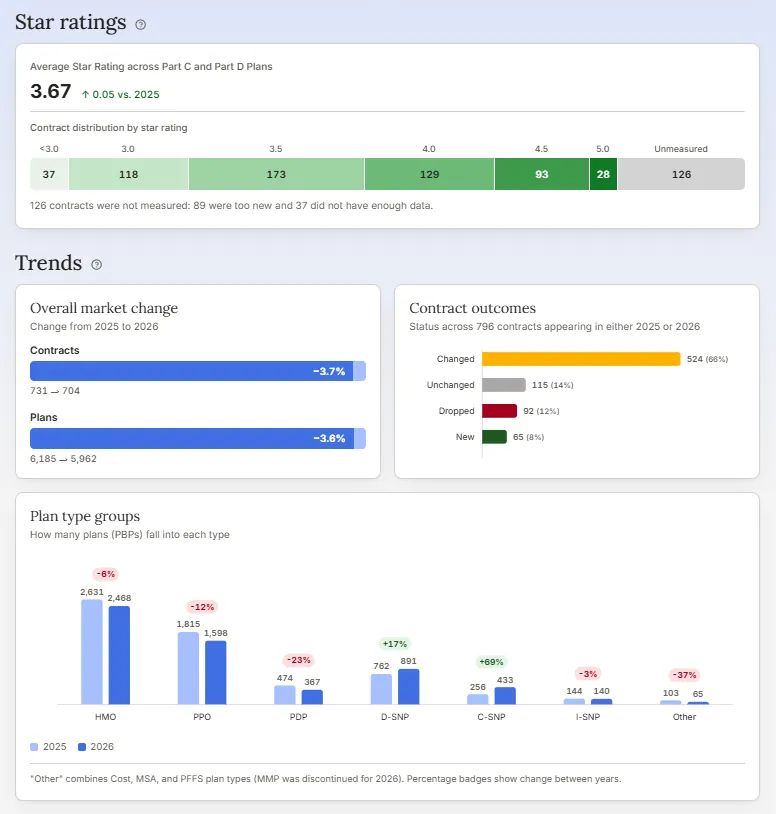The image size is (776, 814).
Task: Select the 4.0 star segment showing 129
Action: pos(429,174)
